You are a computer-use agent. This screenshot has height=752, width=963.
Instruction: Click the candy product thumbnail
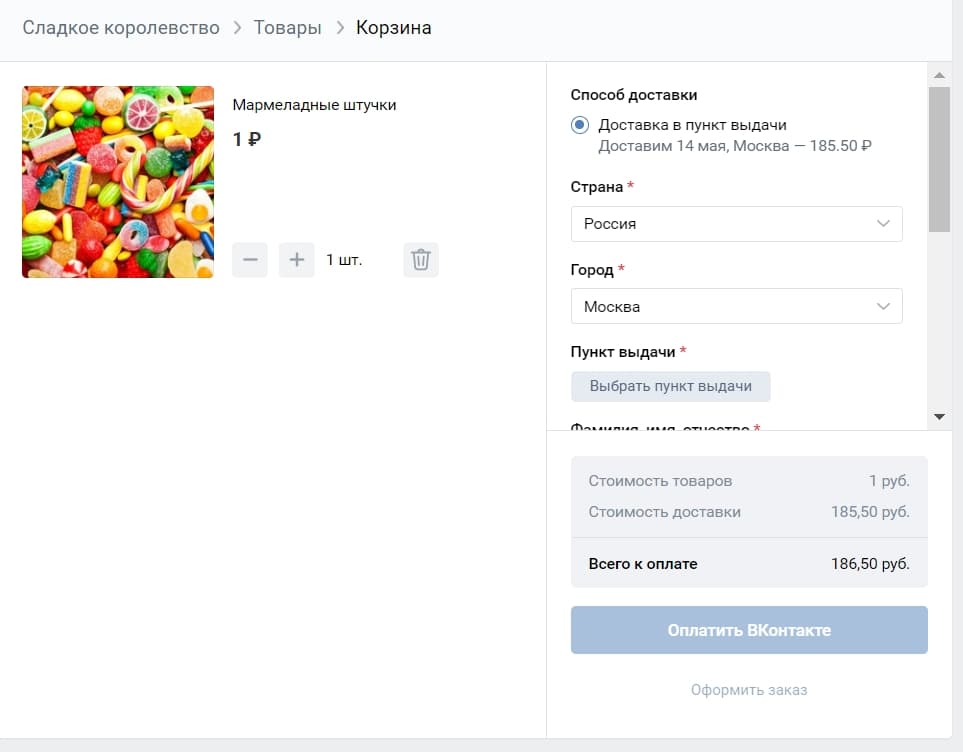click(117, 181)
